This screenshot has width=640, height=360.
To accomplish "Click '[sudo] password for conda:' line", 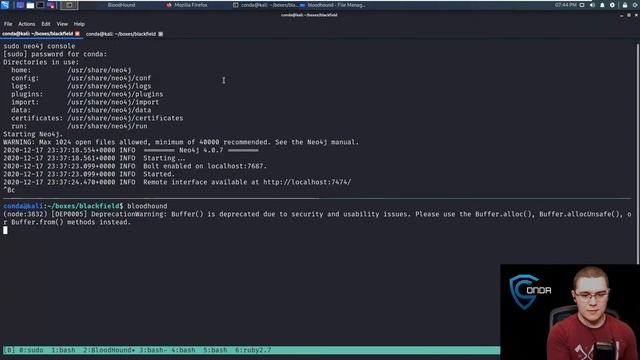I will (x=55, y=54).
